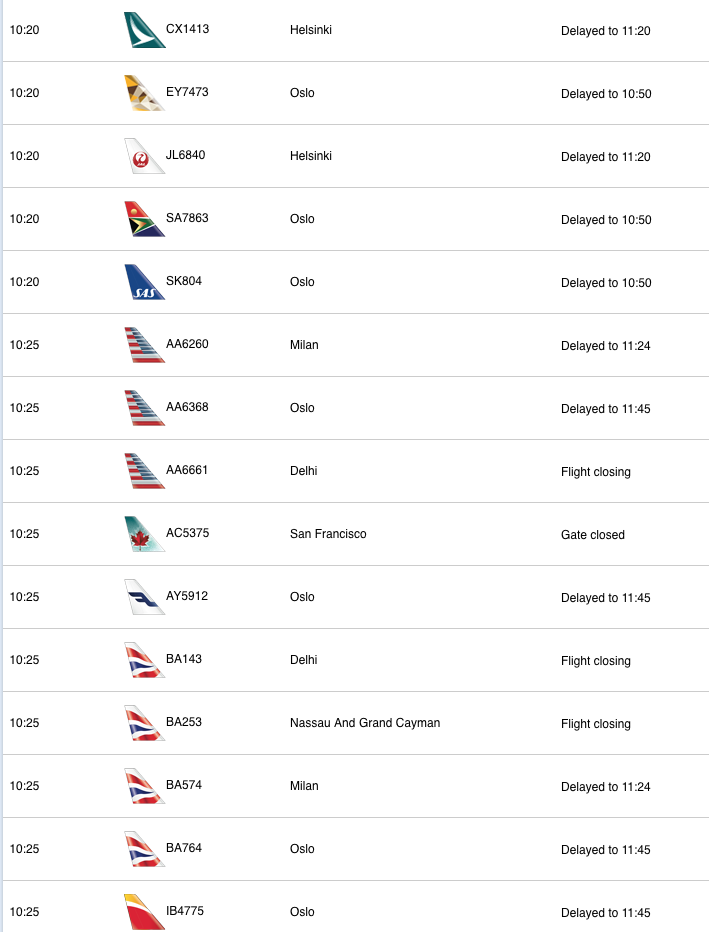Click the Japan Airlines tail logo for JL6840
This screenshot has height=932, width=709.
point(144,156)
